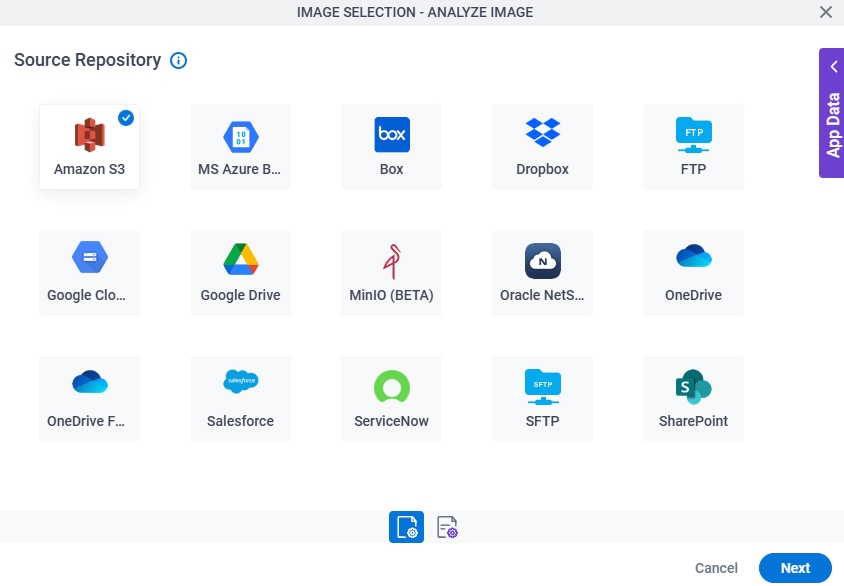Click the Cancel button
The image size is (844, 586).
coord(716,568)
